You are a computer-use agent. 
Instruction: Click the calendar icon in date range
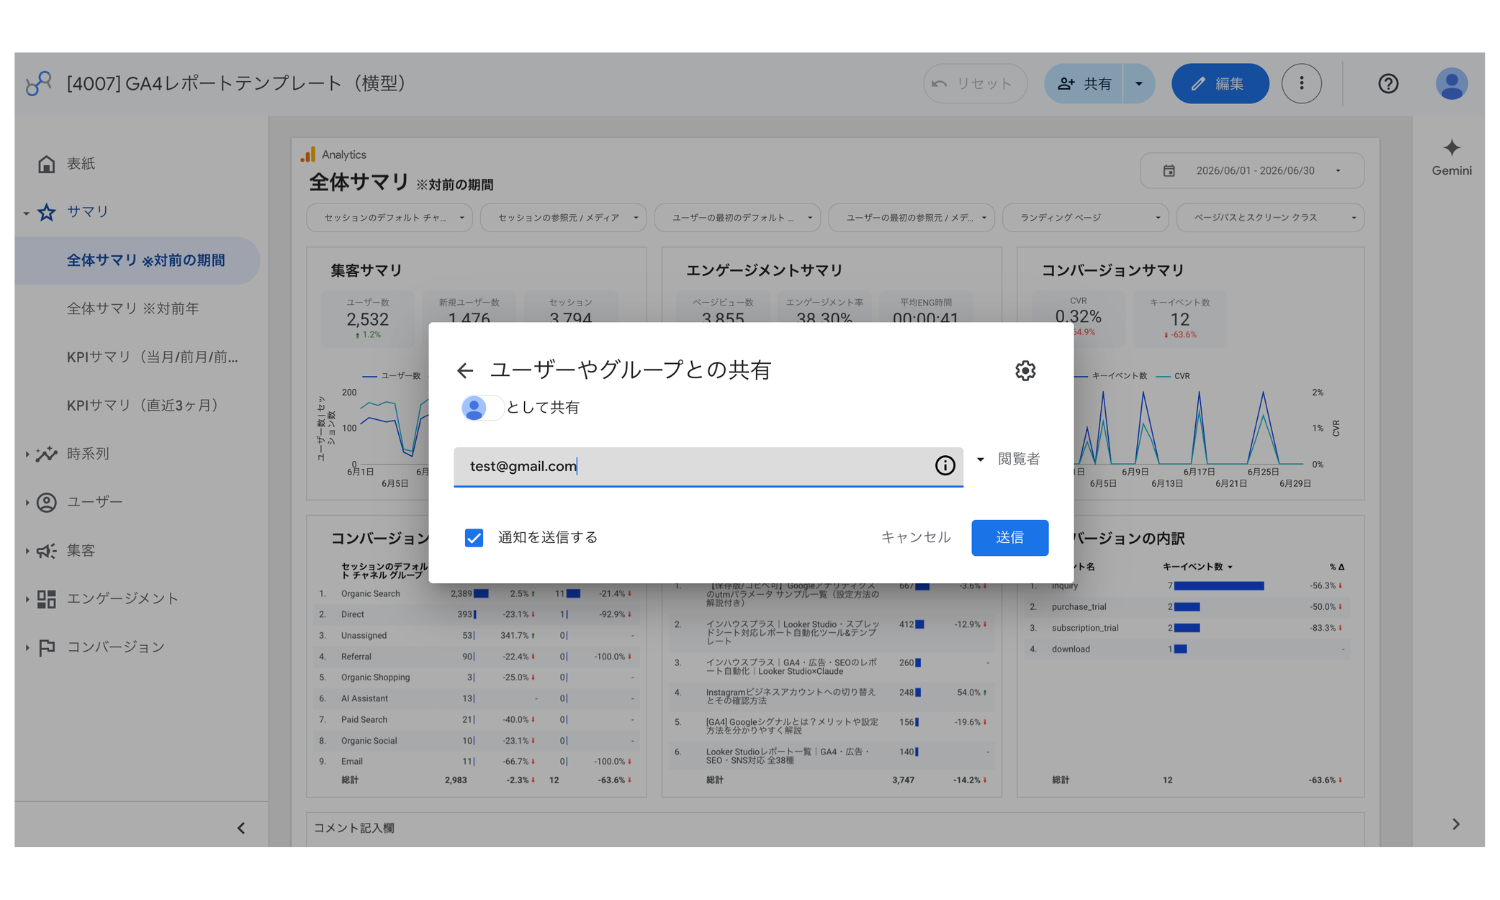[1169, 171]
